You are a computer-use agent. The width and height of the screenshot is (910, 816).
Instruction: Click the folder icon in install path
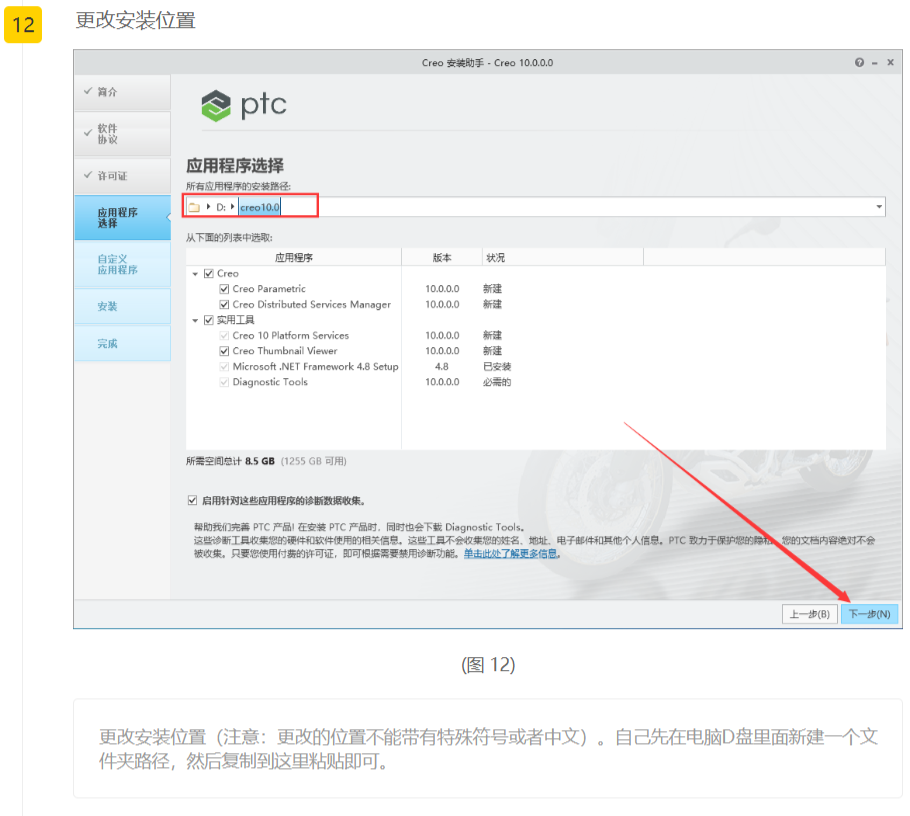194,207
